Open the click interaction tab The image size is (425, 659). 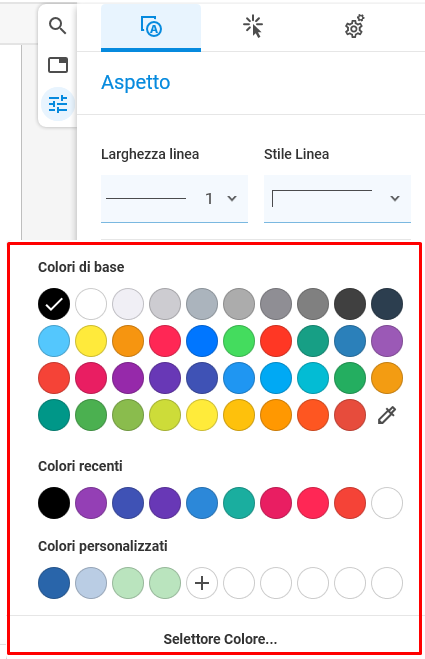(253, 27)
